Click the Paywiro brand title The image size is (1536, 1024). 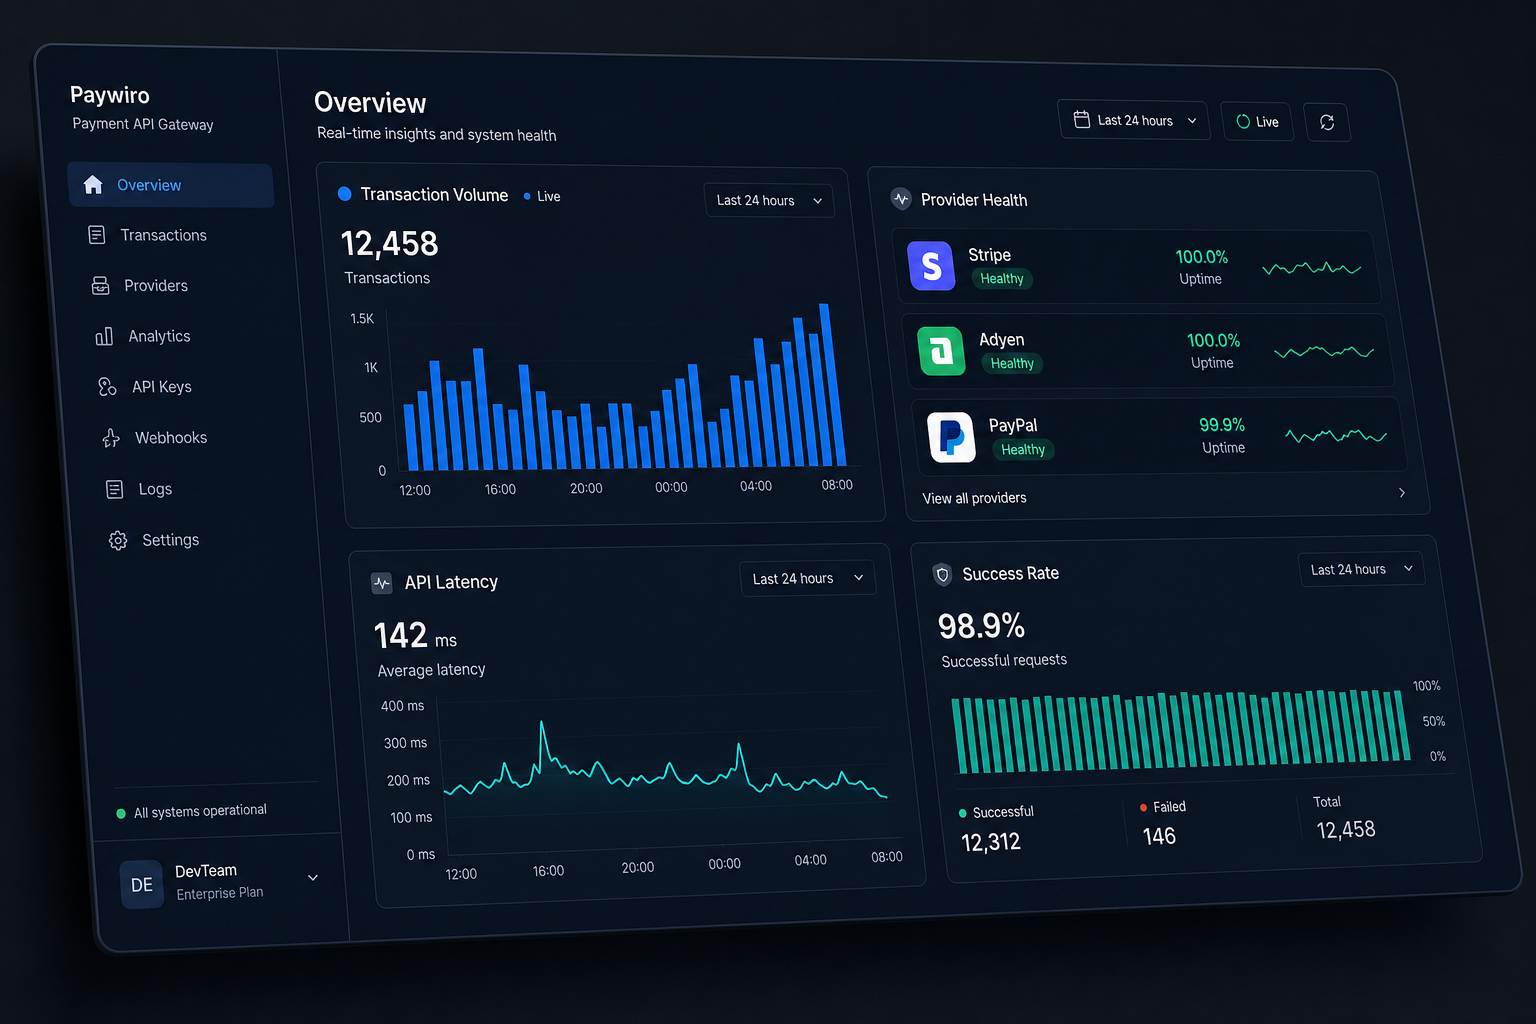[x=110, y=95]
